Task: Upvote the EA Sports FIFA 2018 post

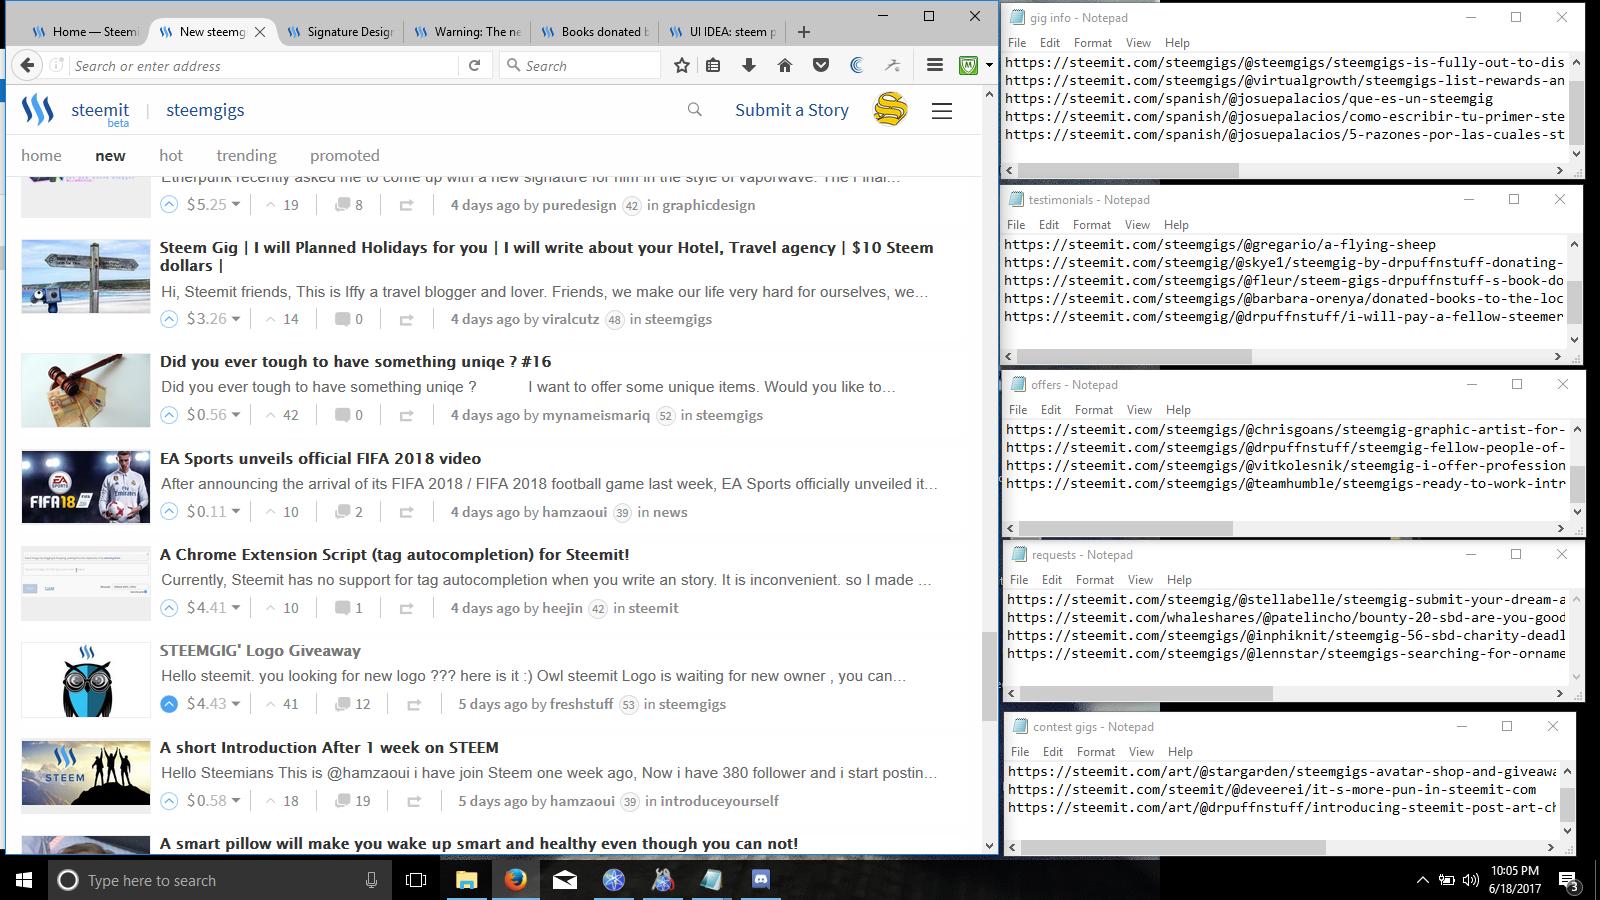Action: 169,512
